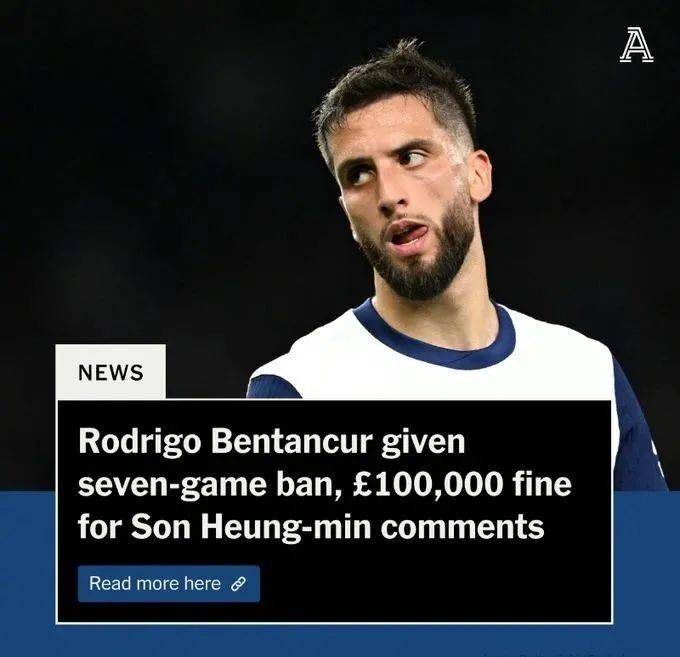Click the player's navy sleeve at right
The height and width of the screenshot is (657, 680).
point(638,434)
